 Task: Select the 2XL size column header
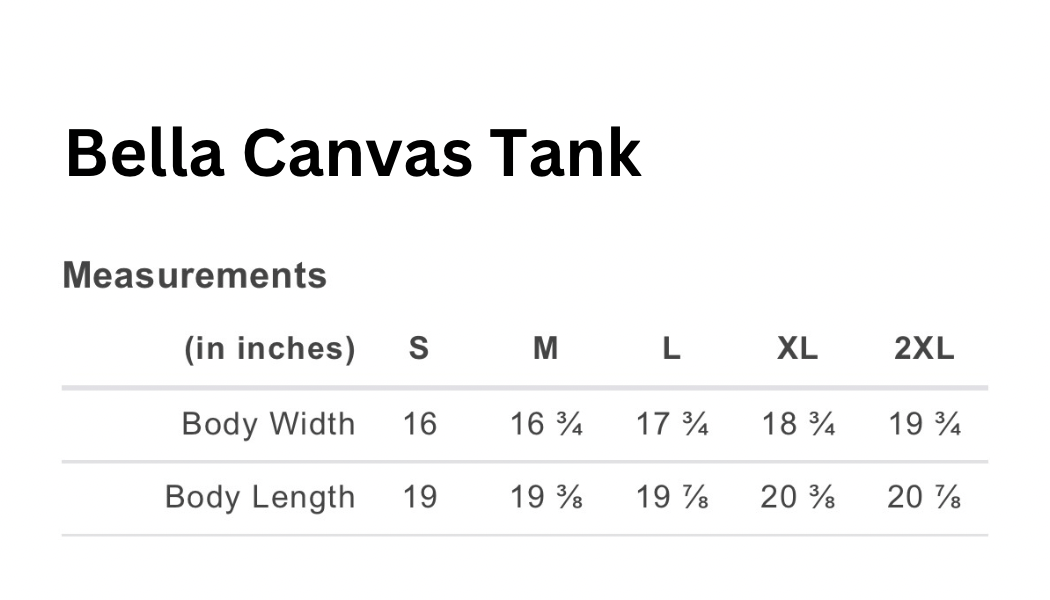(924, 348)
